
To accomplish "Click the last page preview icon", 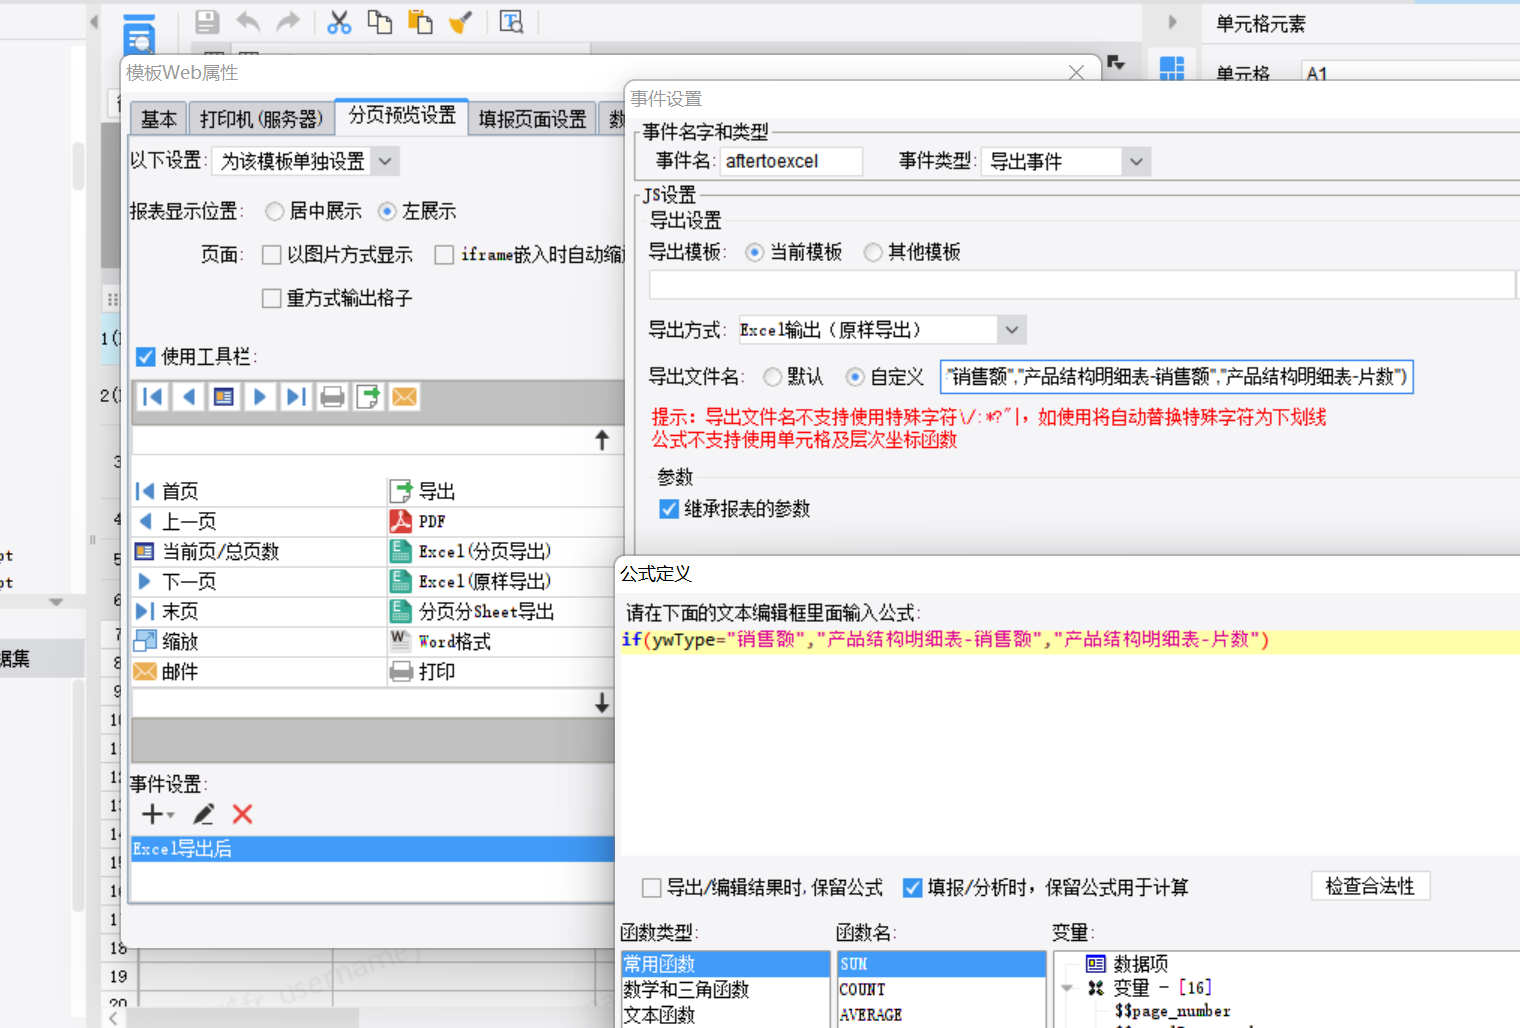I will tap(296, 397).
